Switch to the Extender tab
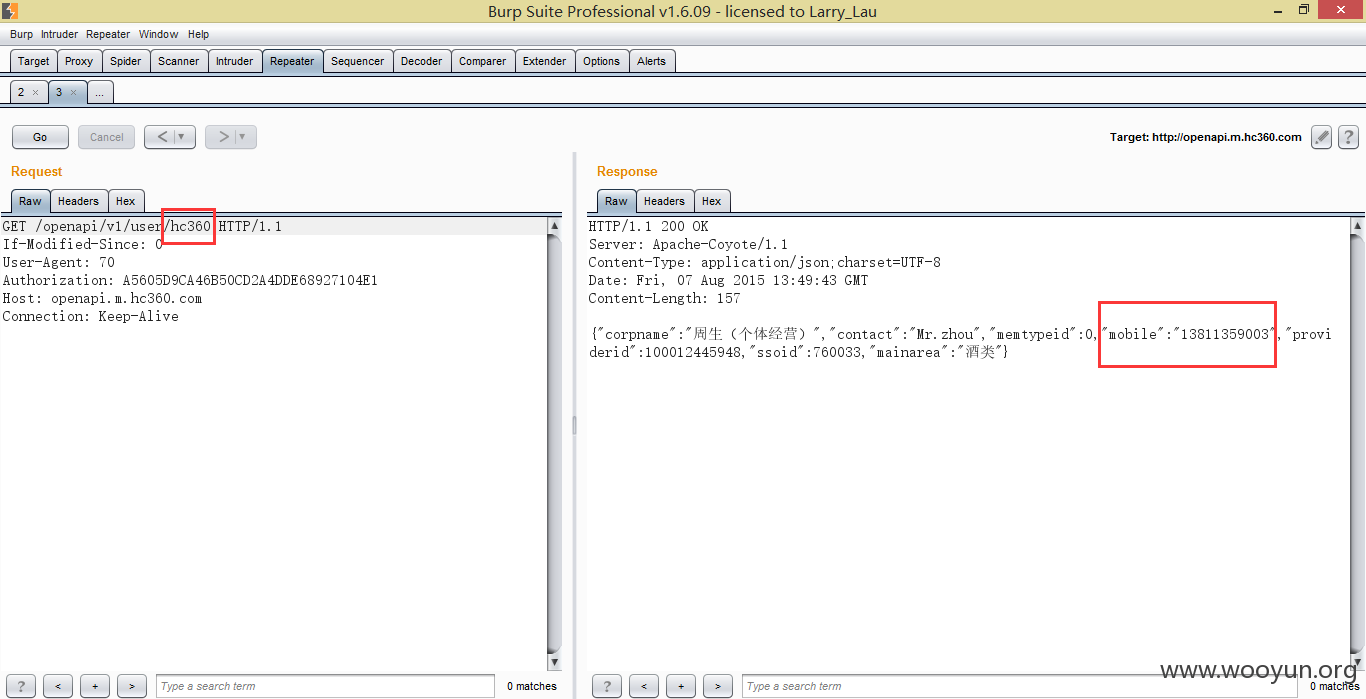1366x699 pixels. coord(545,61)
